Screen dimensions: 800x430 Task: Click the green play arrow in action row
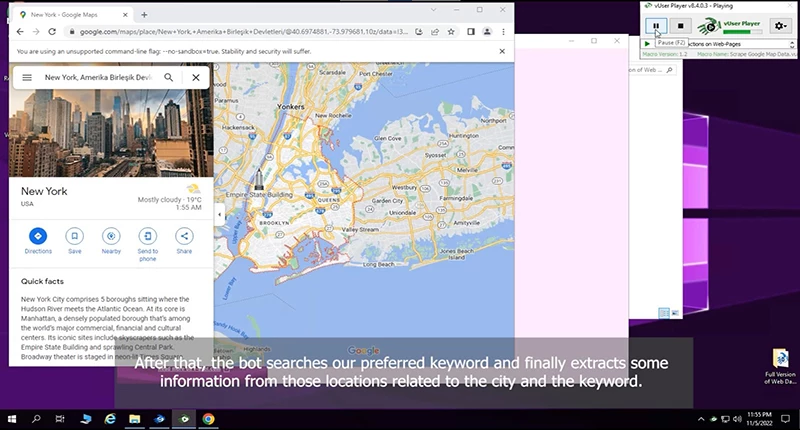647,44
